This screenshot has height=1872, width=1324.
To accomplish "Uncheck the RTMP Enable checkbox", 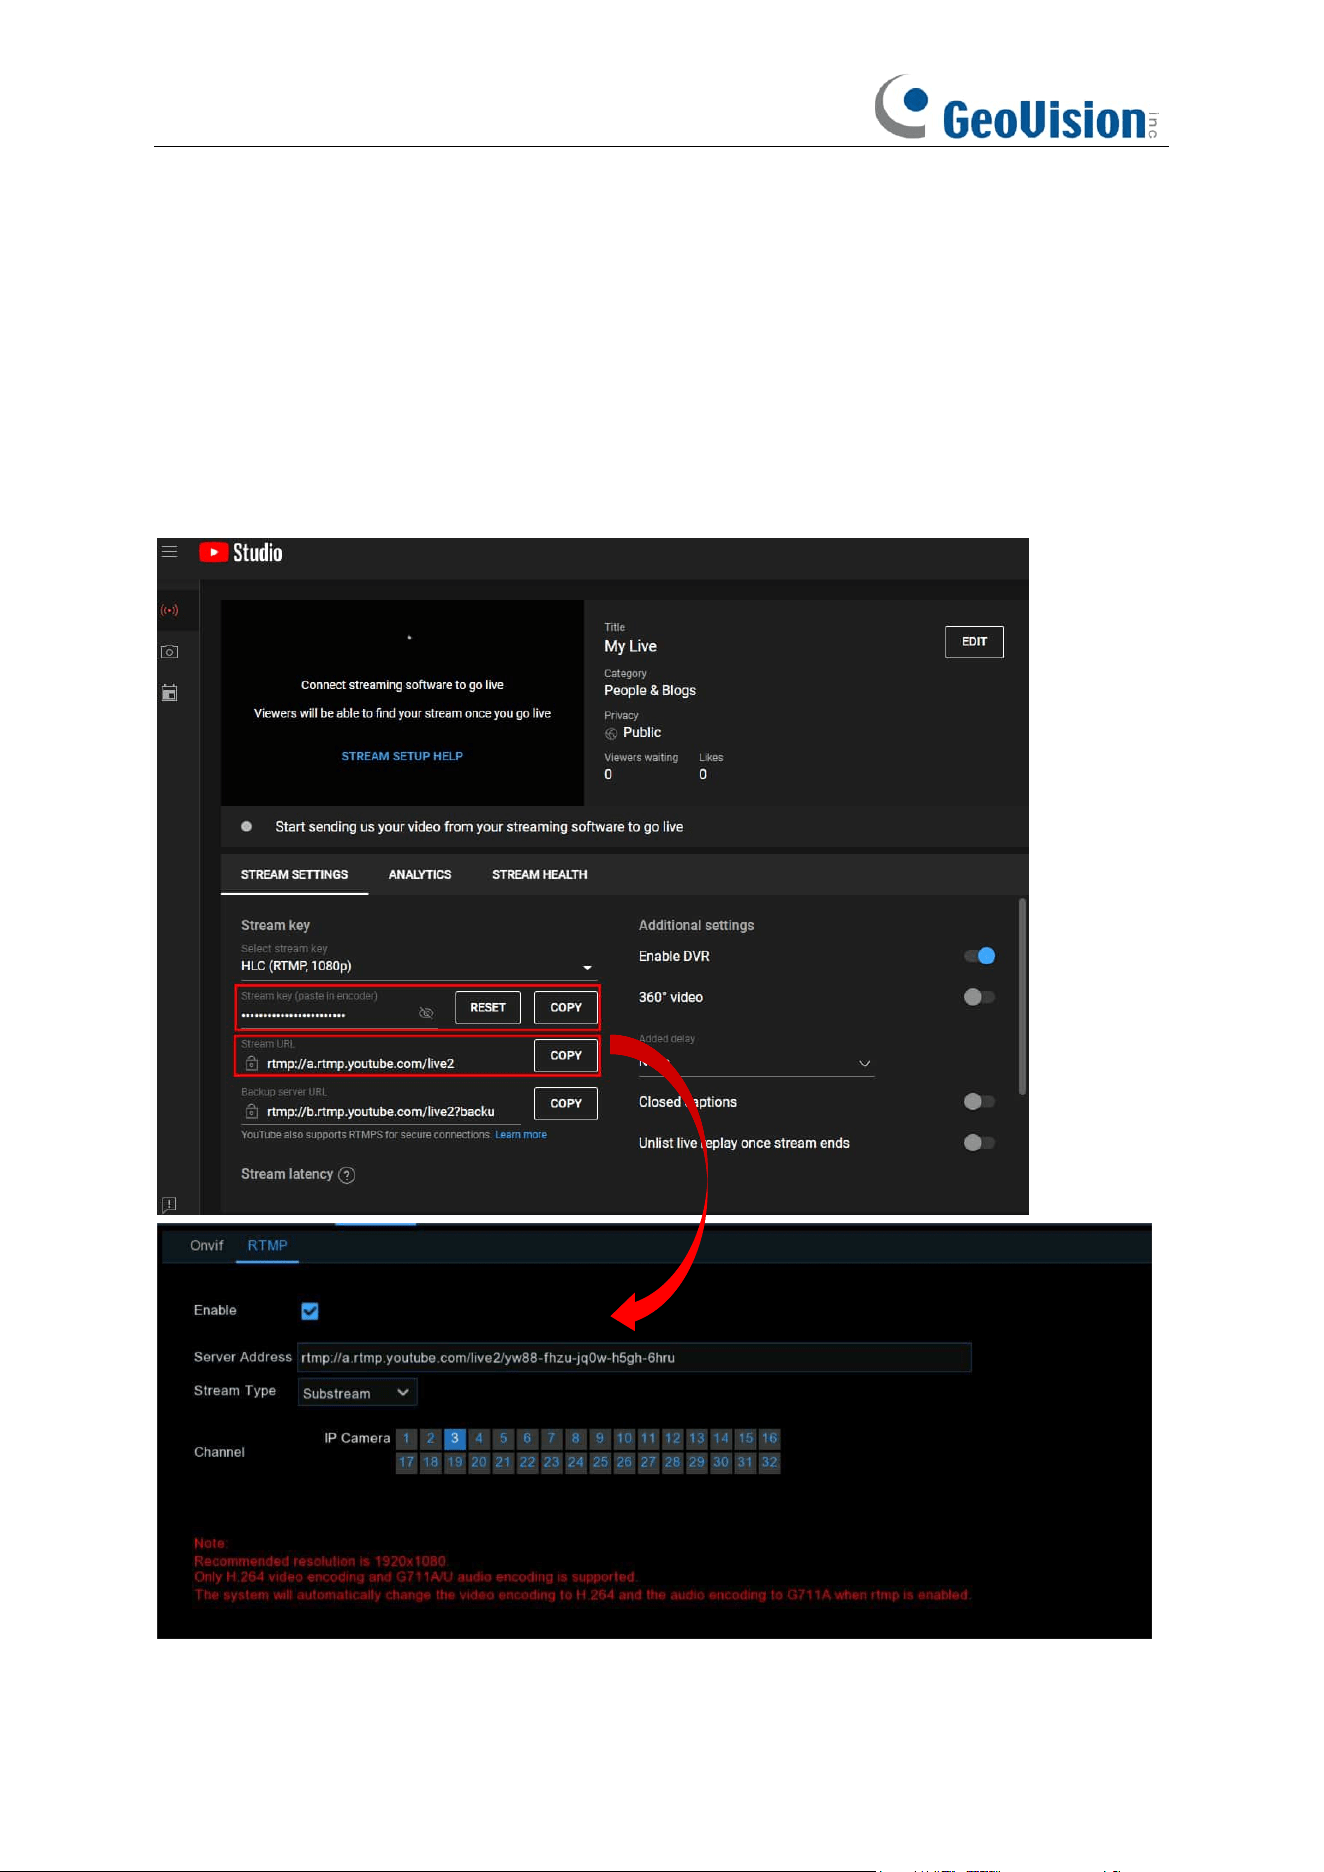I will coord(310,1311).
